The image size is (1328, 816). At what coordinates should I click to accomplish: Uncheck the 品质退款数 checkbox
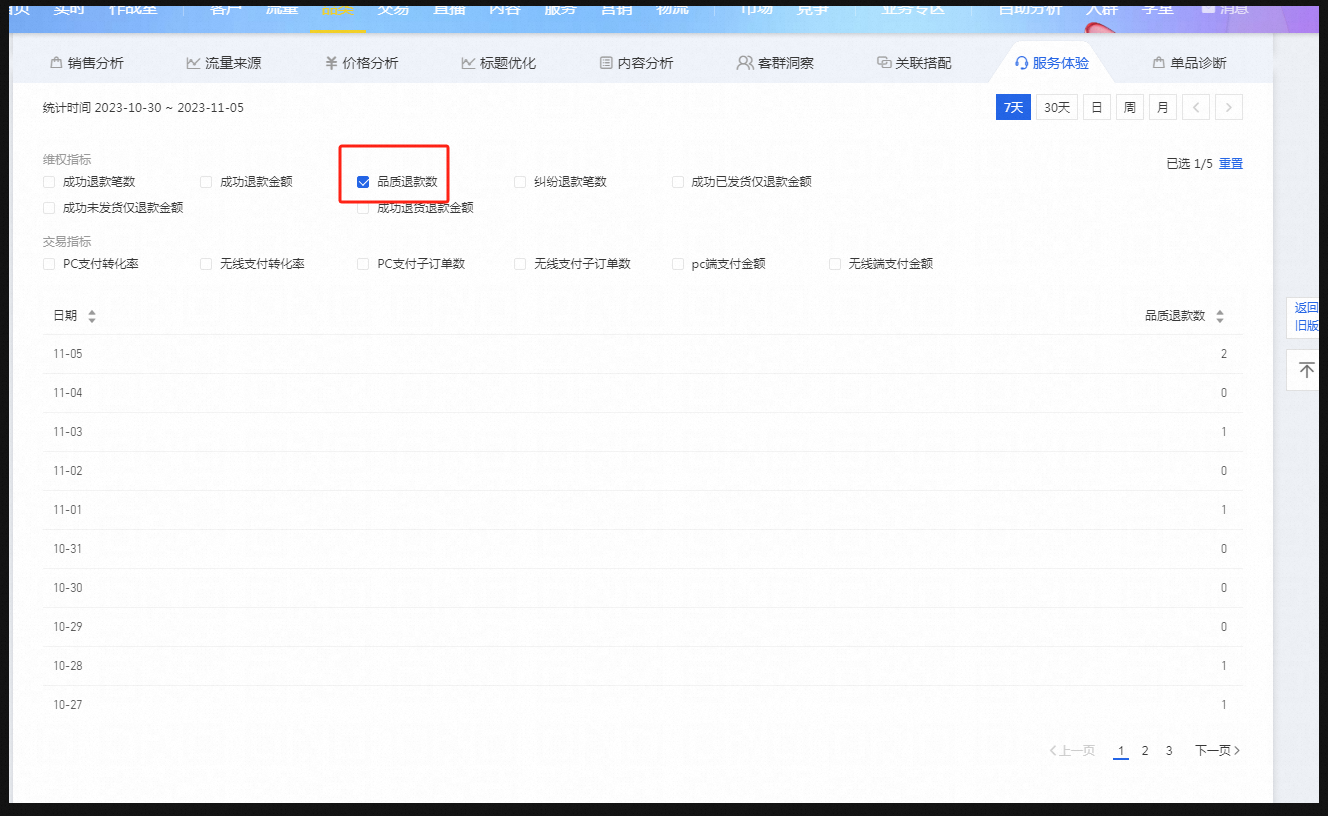(363, 182)
